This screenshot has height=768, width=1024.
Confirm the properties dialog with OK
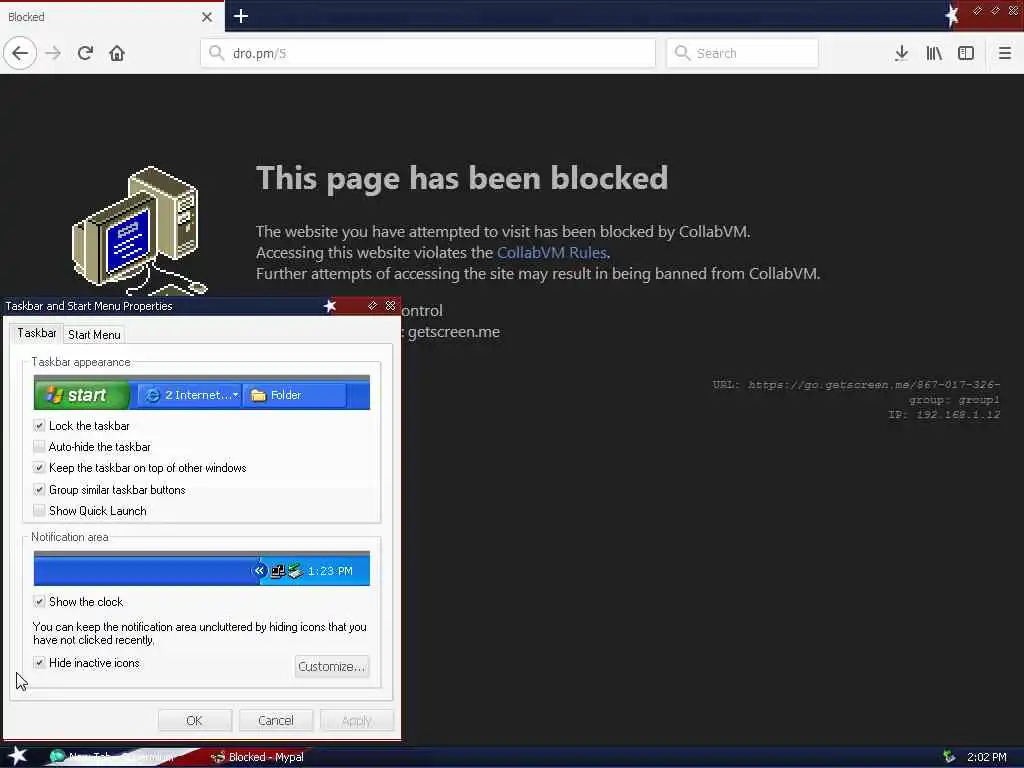[195, 720]
